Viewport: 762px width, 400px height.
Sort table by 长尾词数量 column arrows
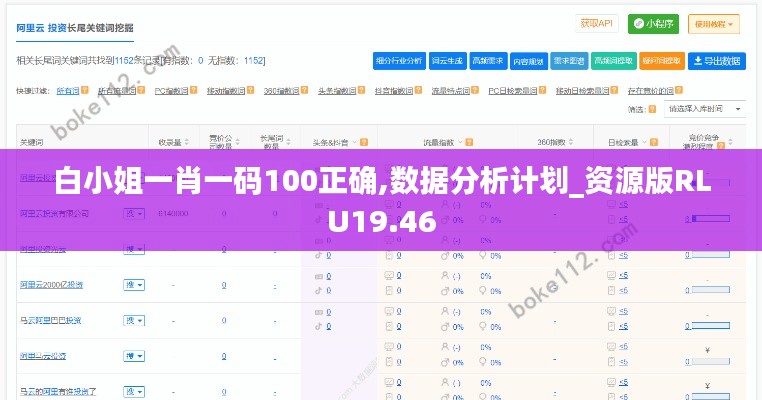coord(289,142)
